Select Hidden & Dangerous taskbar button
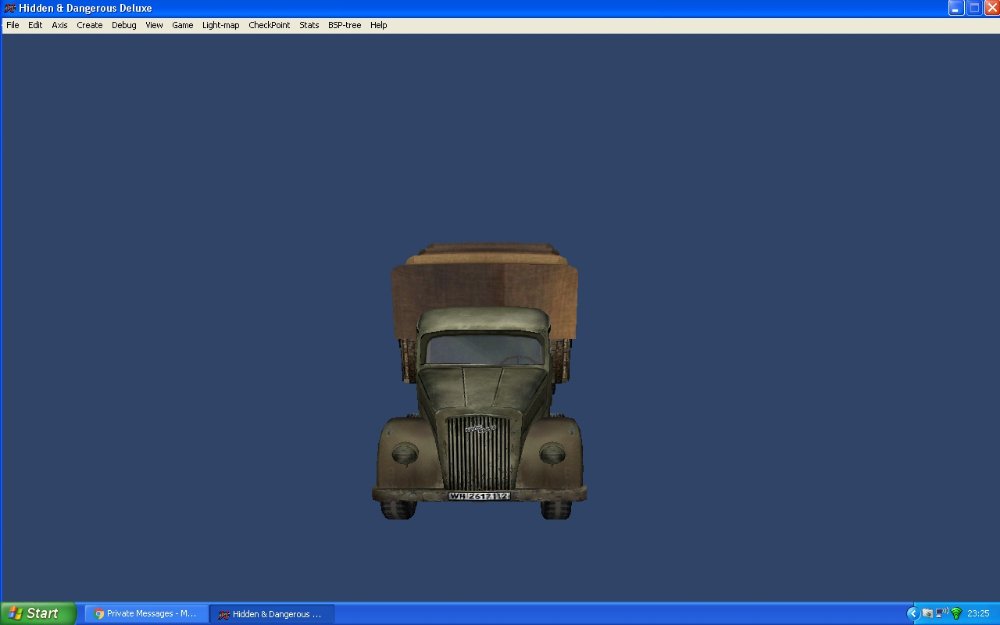1000x625 pixels. tap(272, 614)
